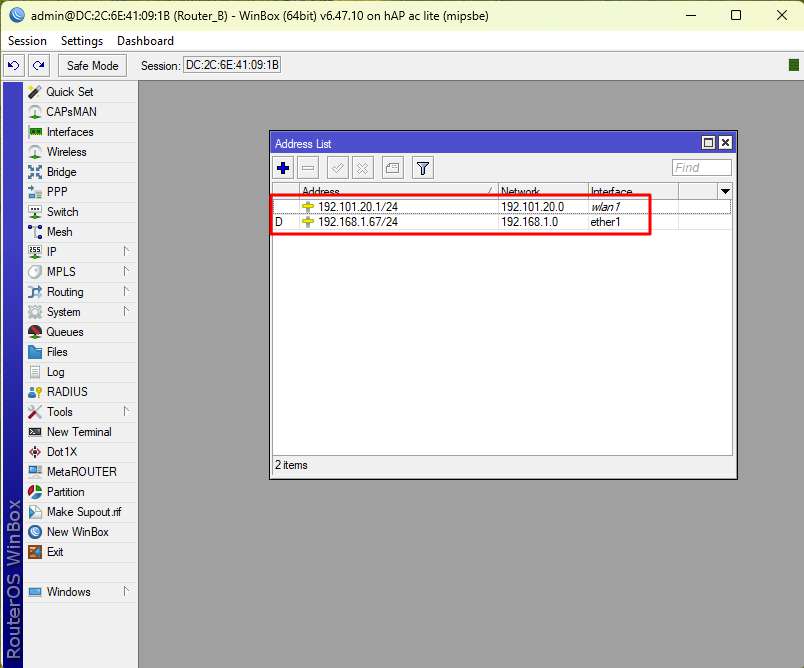Viewport: 804px width, 668px height.
Task: Select the 192.101.20.1/24 address row
Action: 400,207
